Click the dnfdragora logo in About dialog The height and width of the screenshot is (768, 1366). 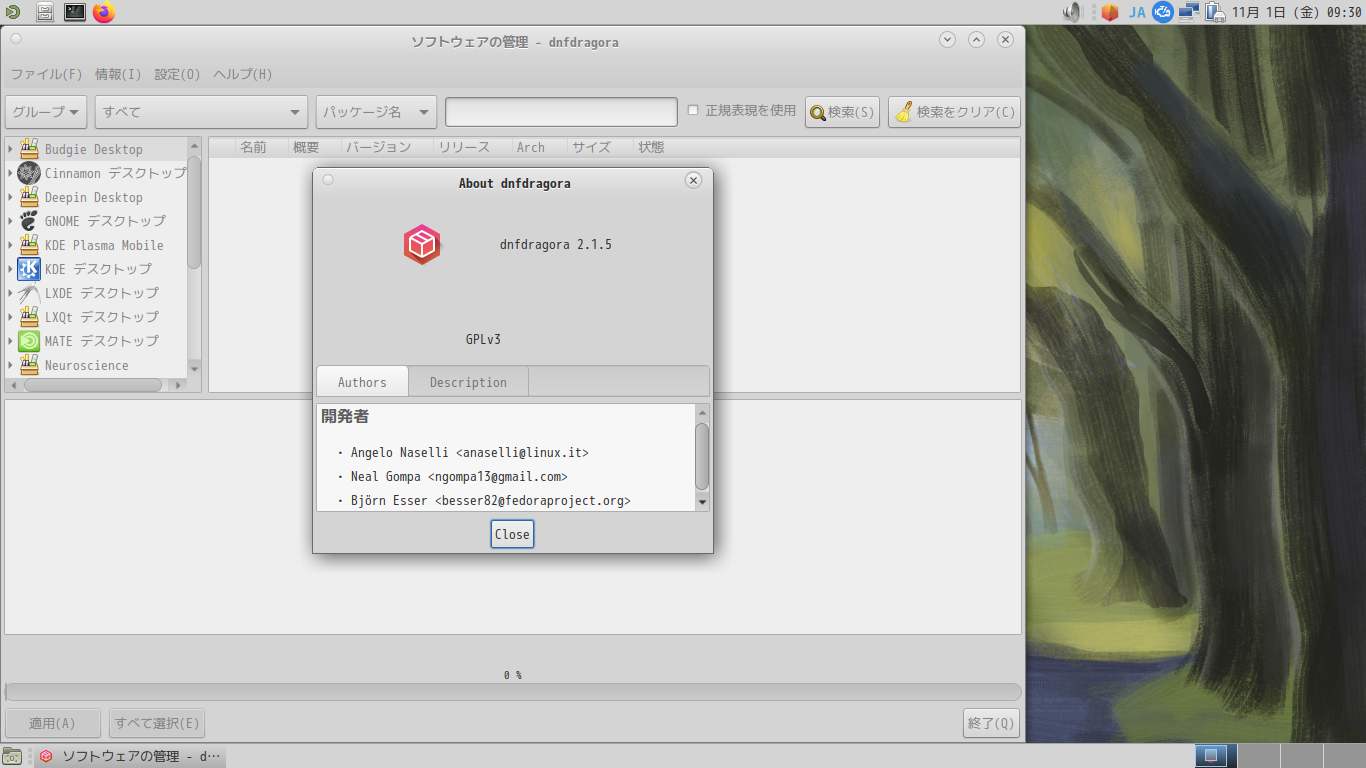[x=421, y=244]
